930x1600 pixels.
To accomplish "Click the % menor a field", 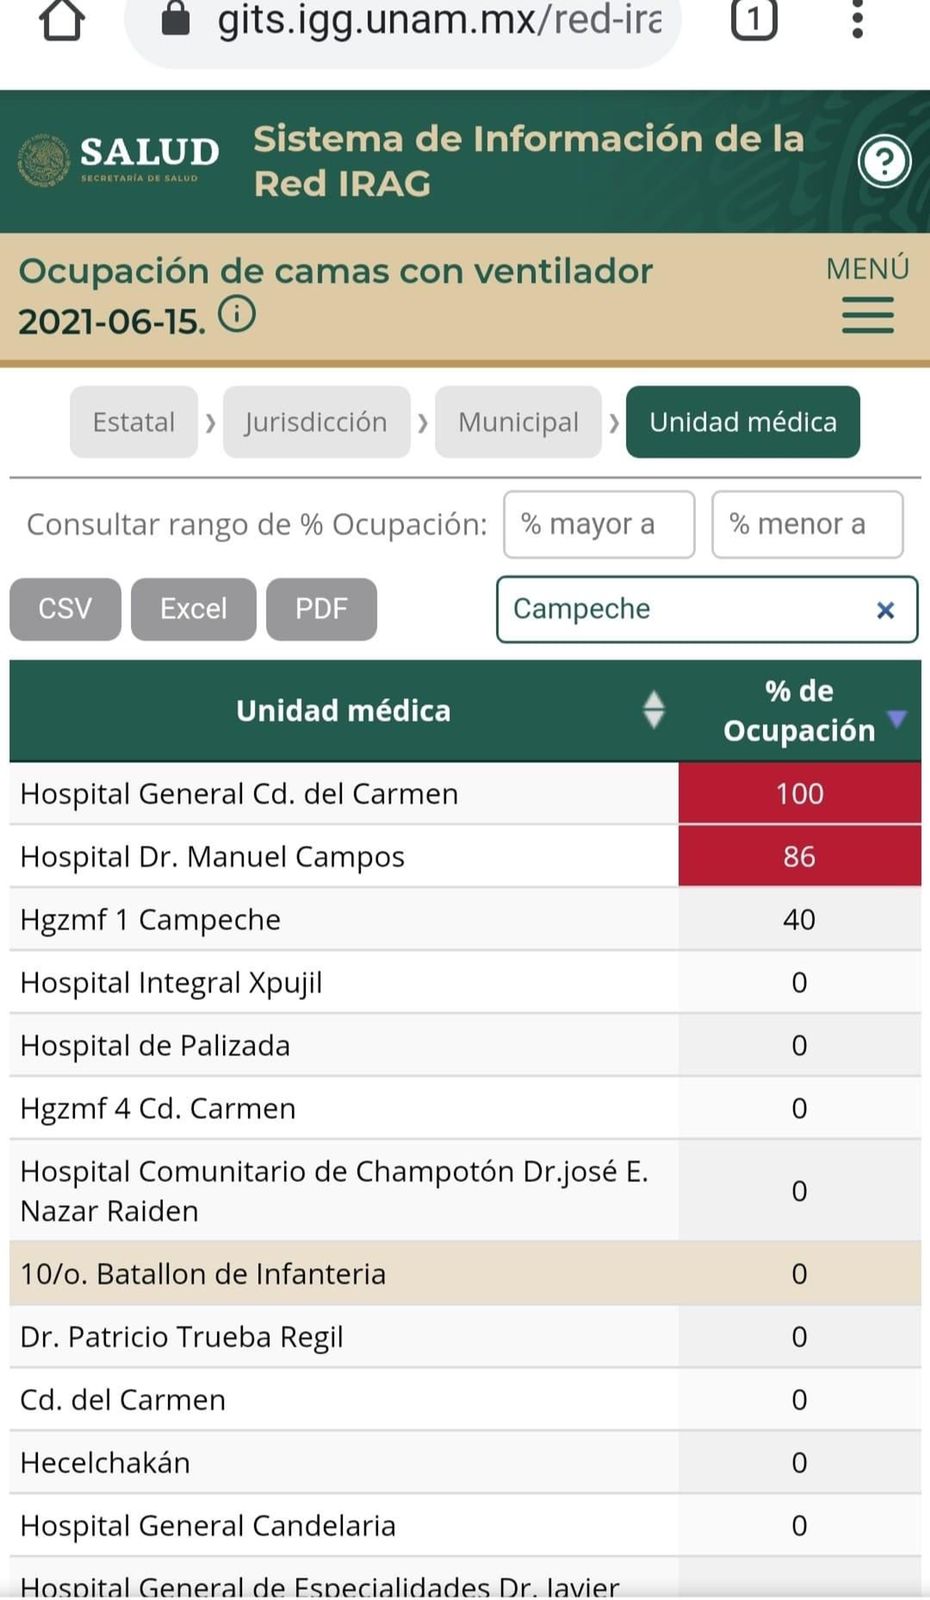I will tap(806, 524).
